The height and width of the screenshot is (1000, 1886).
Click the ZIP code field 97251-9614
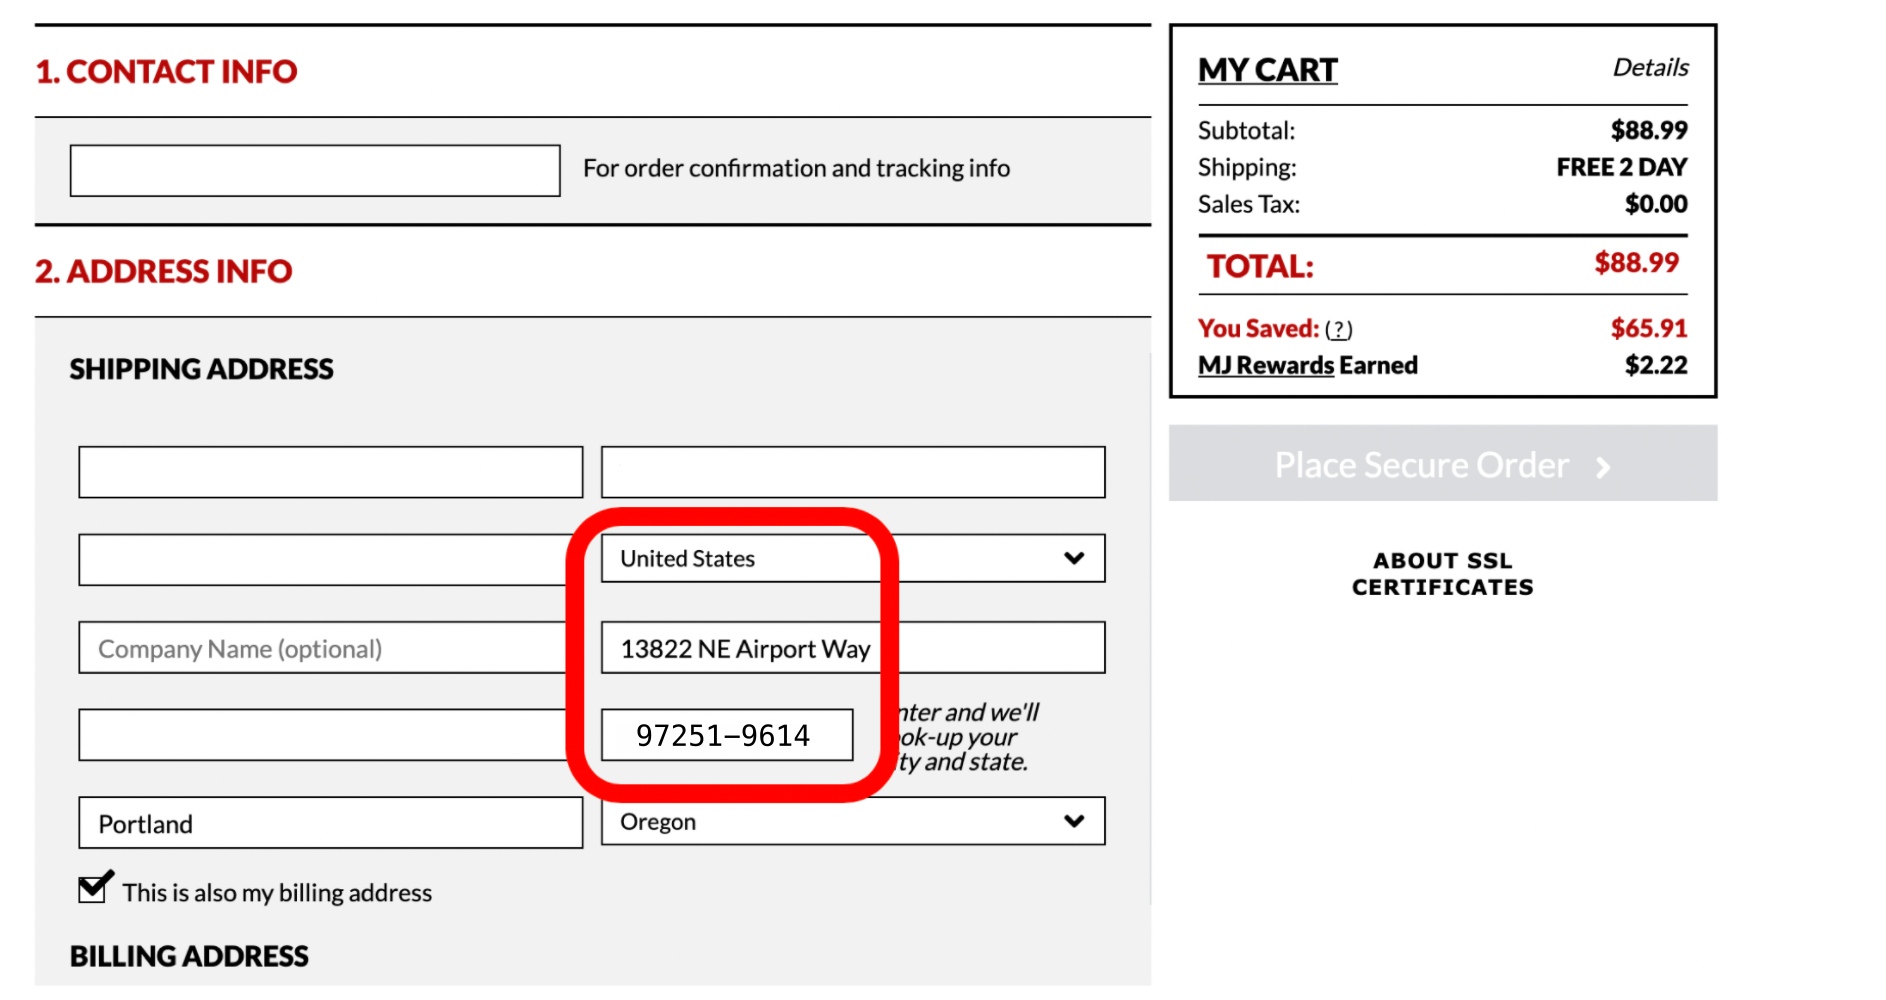click(726, 735)
